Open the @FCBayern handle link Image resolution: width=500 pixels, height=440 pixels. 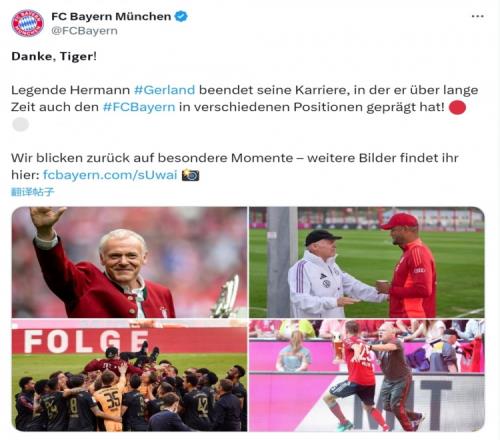click(84, 31)
